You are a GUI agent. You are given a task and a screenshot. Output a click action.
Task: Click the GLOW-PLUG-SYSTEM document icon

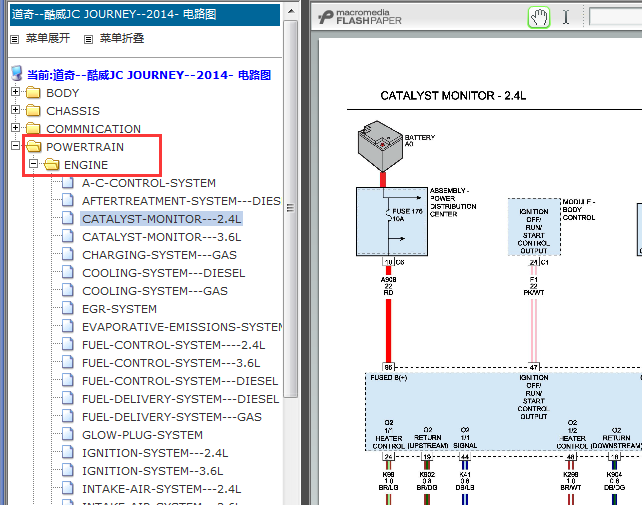pyautogui.click(x=68, y=435)
